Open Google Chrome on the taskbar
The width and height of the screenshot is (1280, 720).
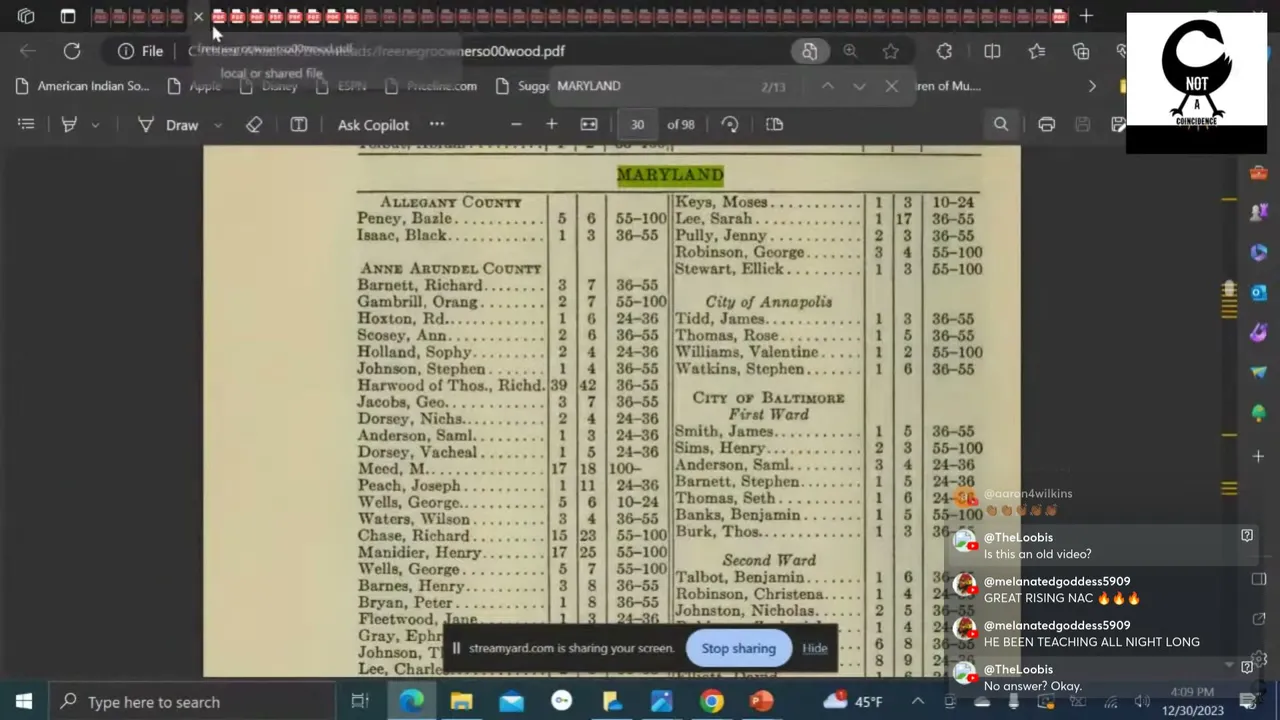(711, 702)
